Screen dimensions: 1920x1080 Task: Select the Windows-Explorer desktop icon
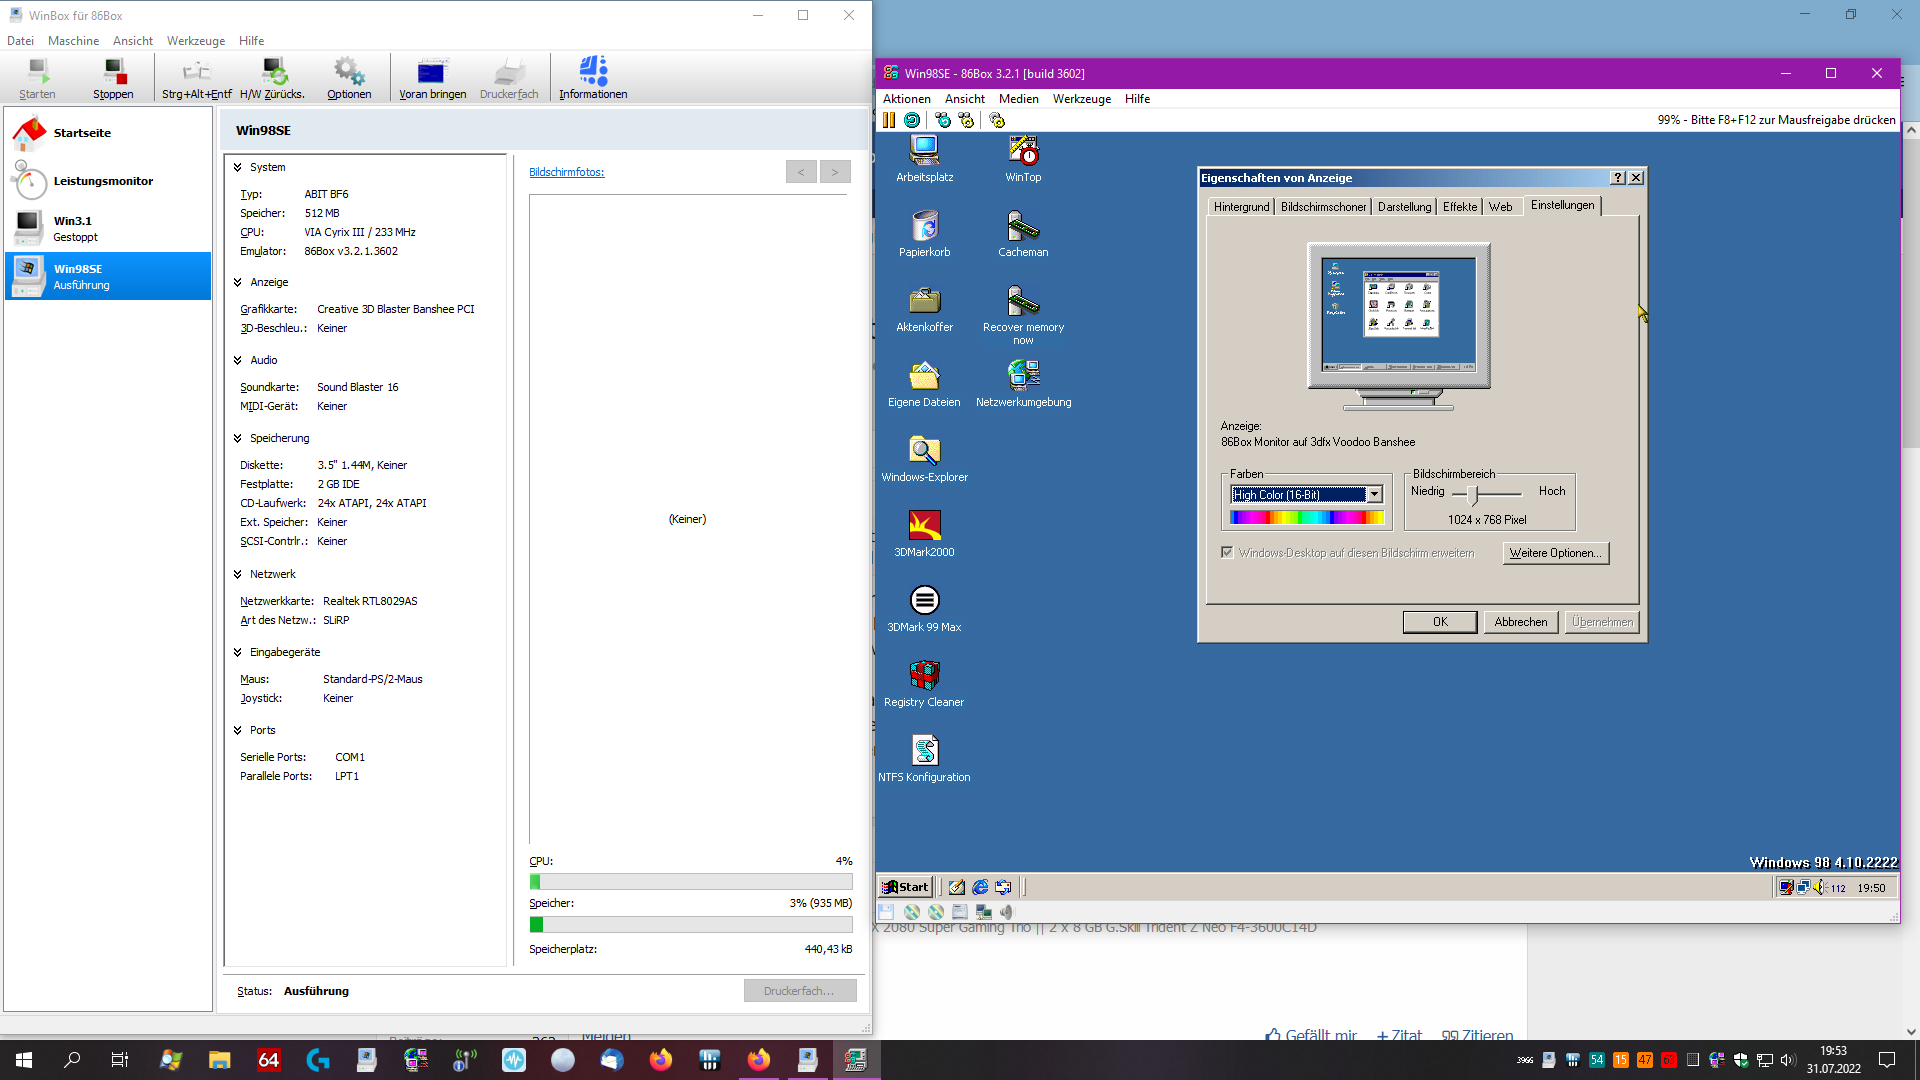click(x=924, y=459)
